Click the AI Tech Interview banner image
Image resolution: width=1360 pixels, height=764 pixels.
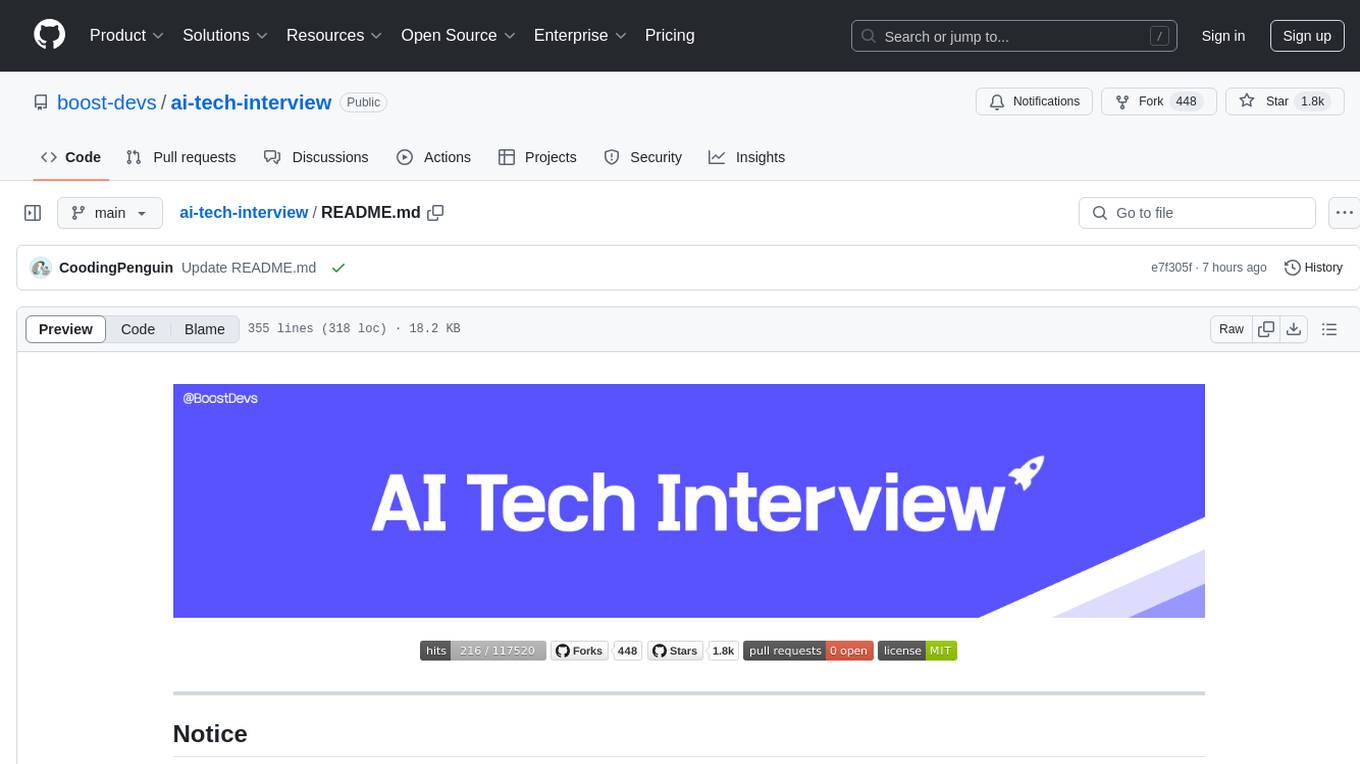689,501
